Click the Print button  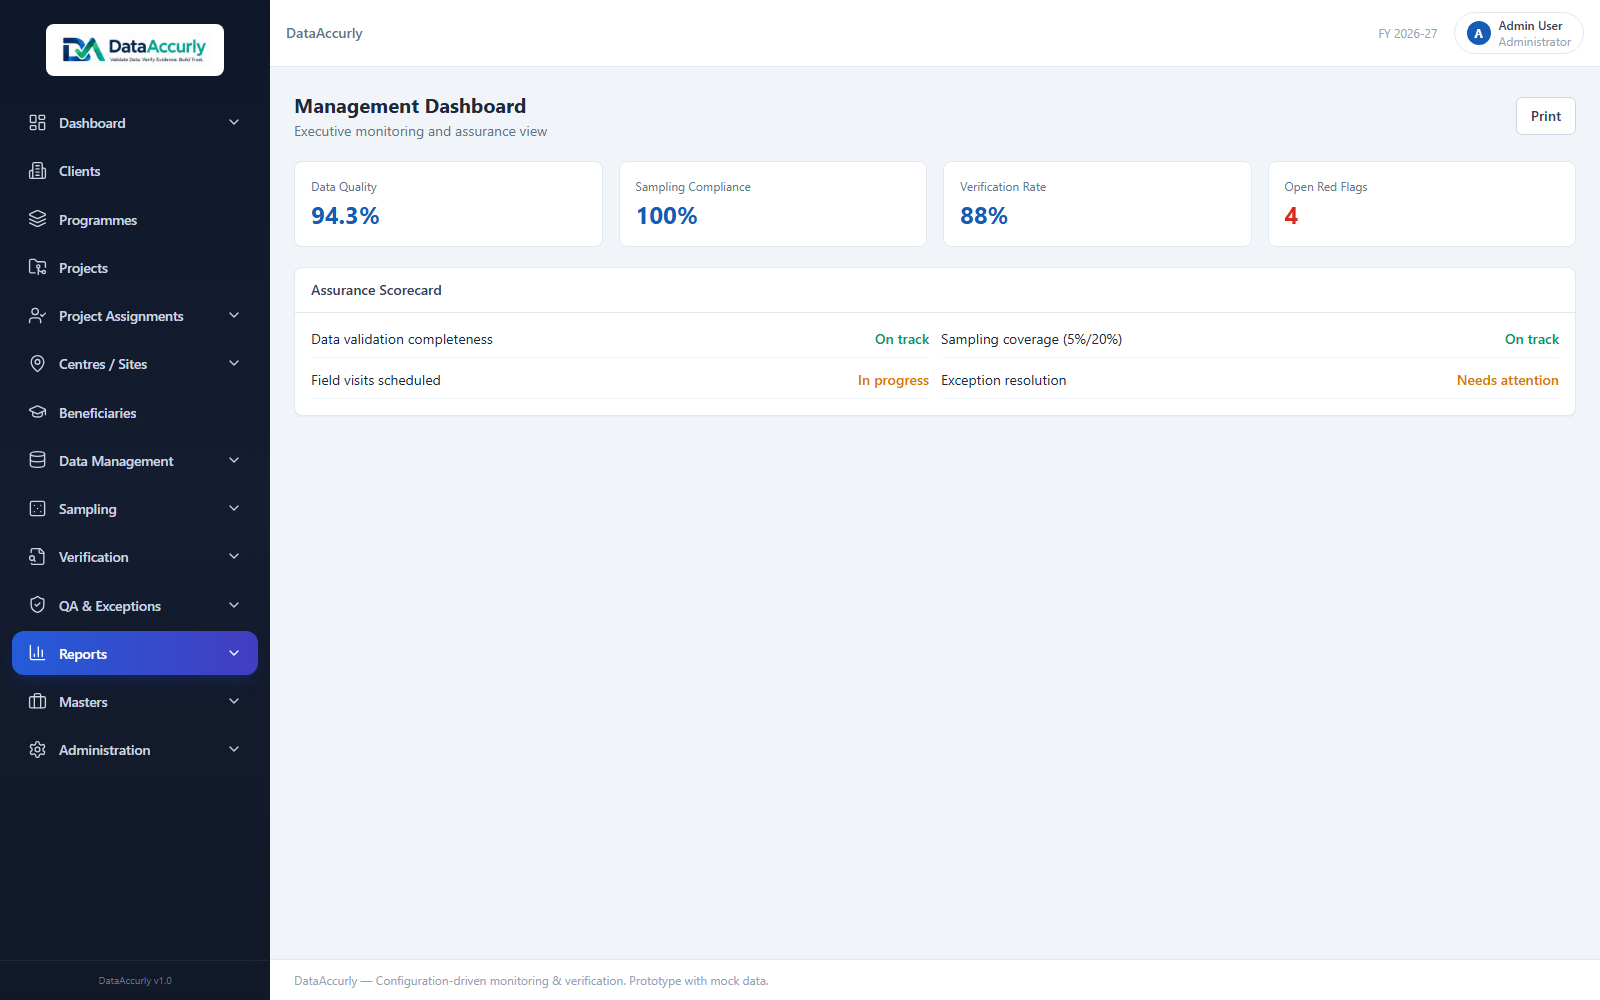[x=1545, y=116]
